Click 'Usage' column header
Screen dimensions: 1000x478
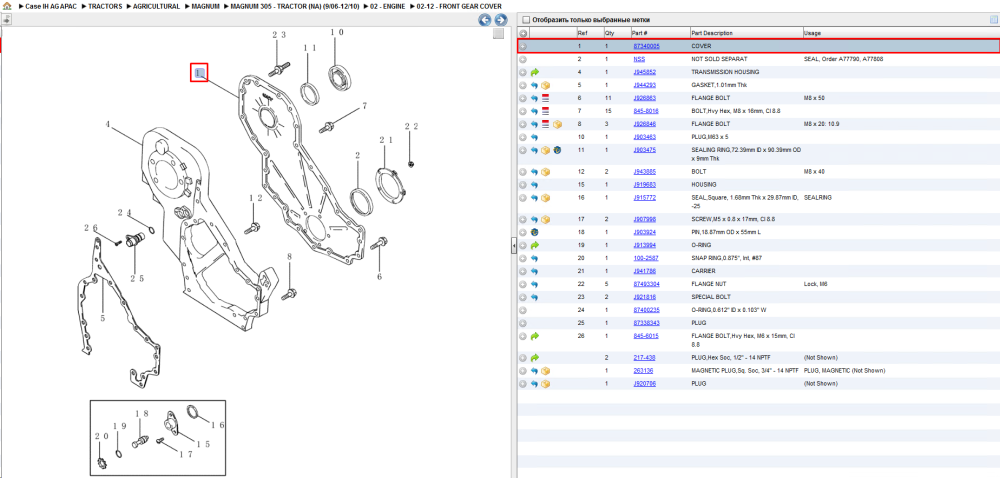click(x=812, y=33)
